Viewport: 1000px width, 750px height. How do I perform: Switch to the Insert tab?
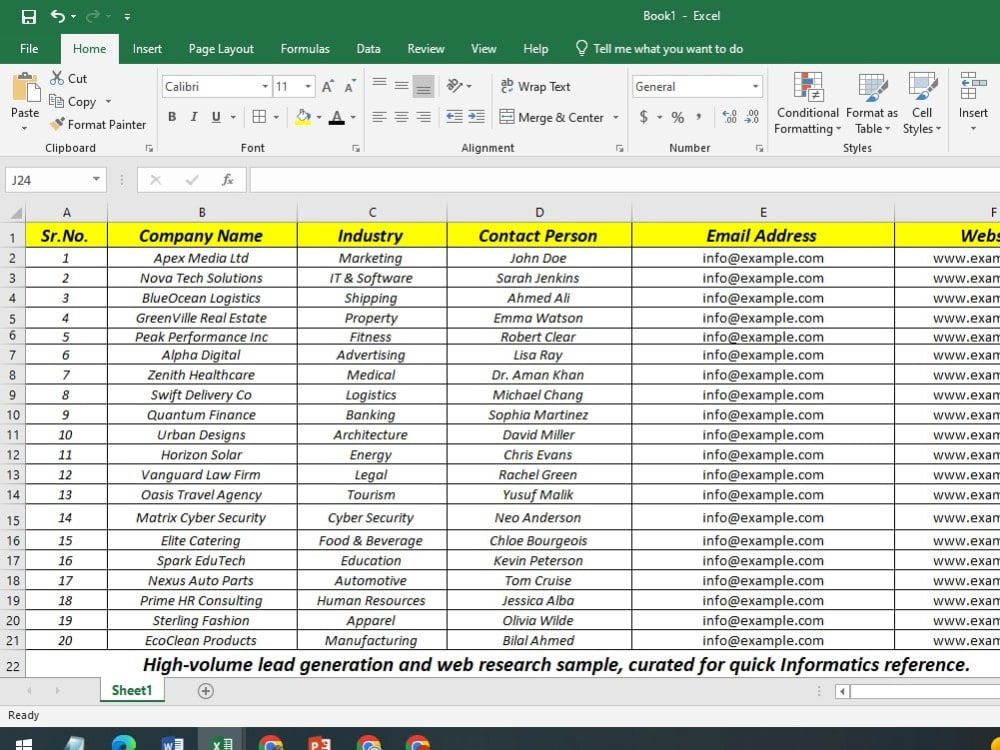147,48
